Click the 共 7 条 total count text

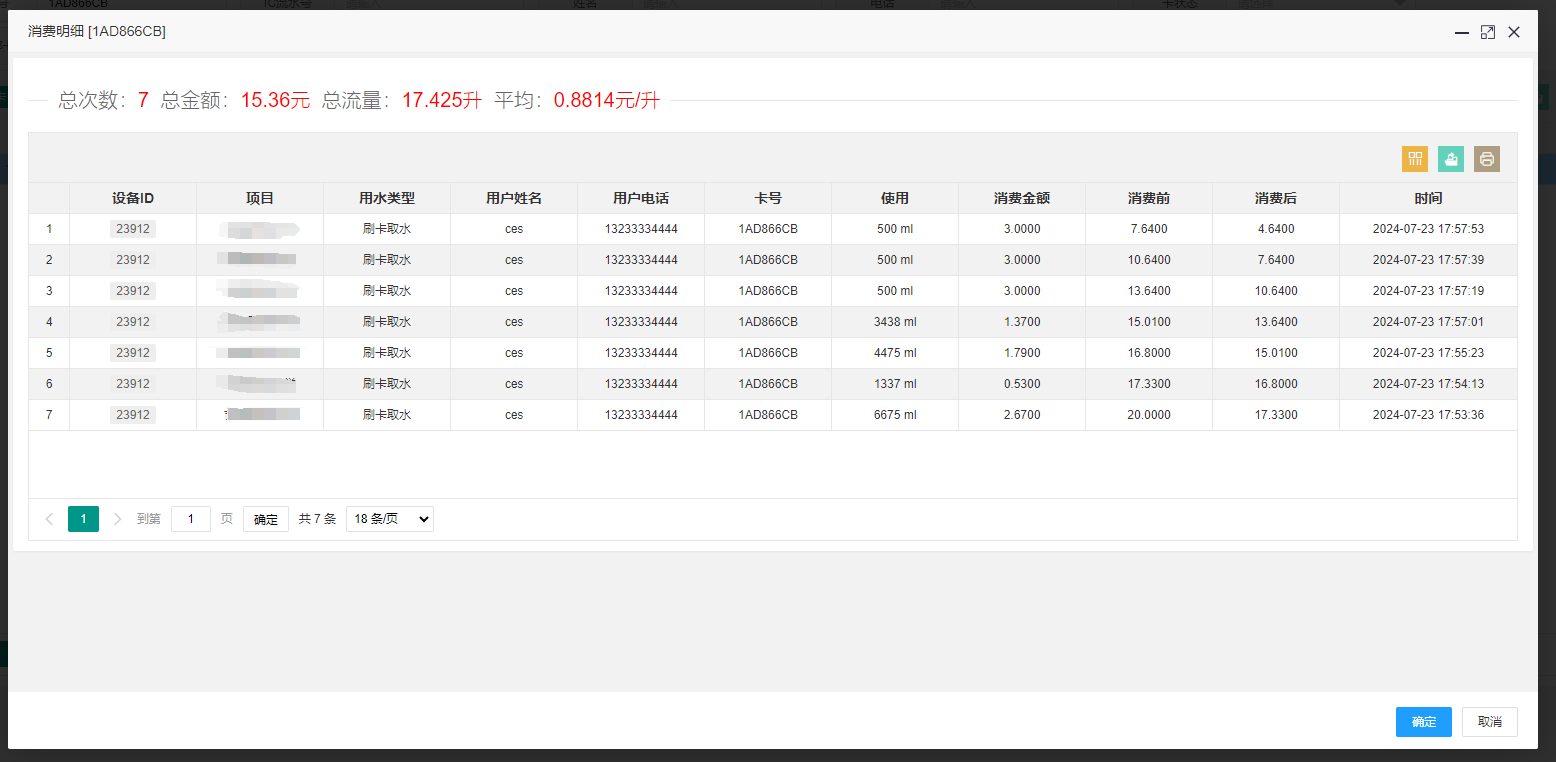(317, 519)
